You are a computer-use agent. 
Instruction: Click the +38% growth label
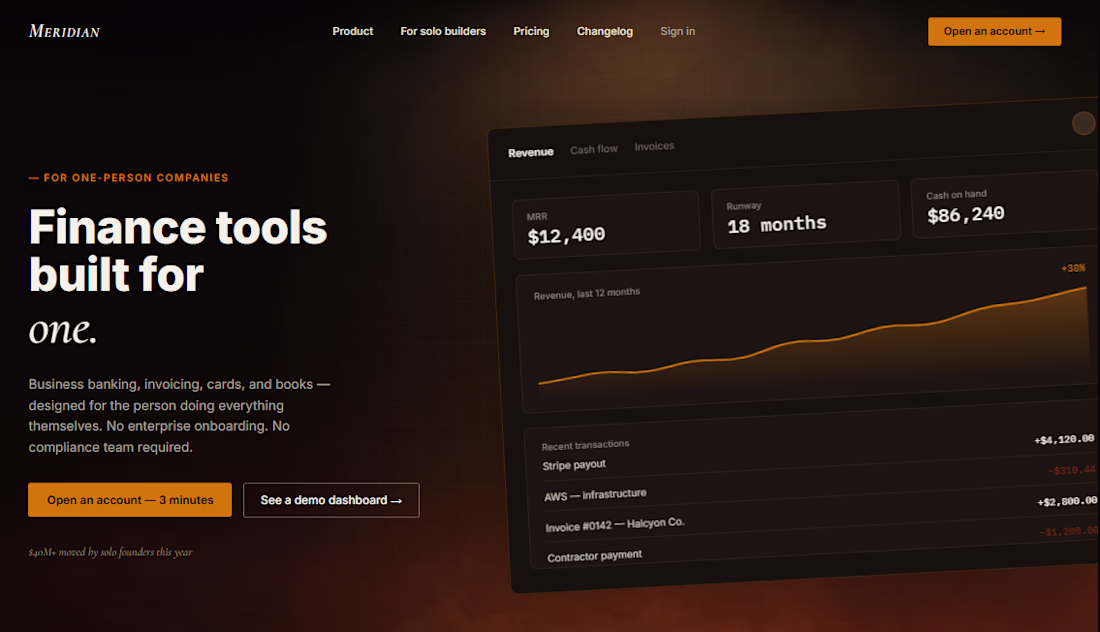1073,268
